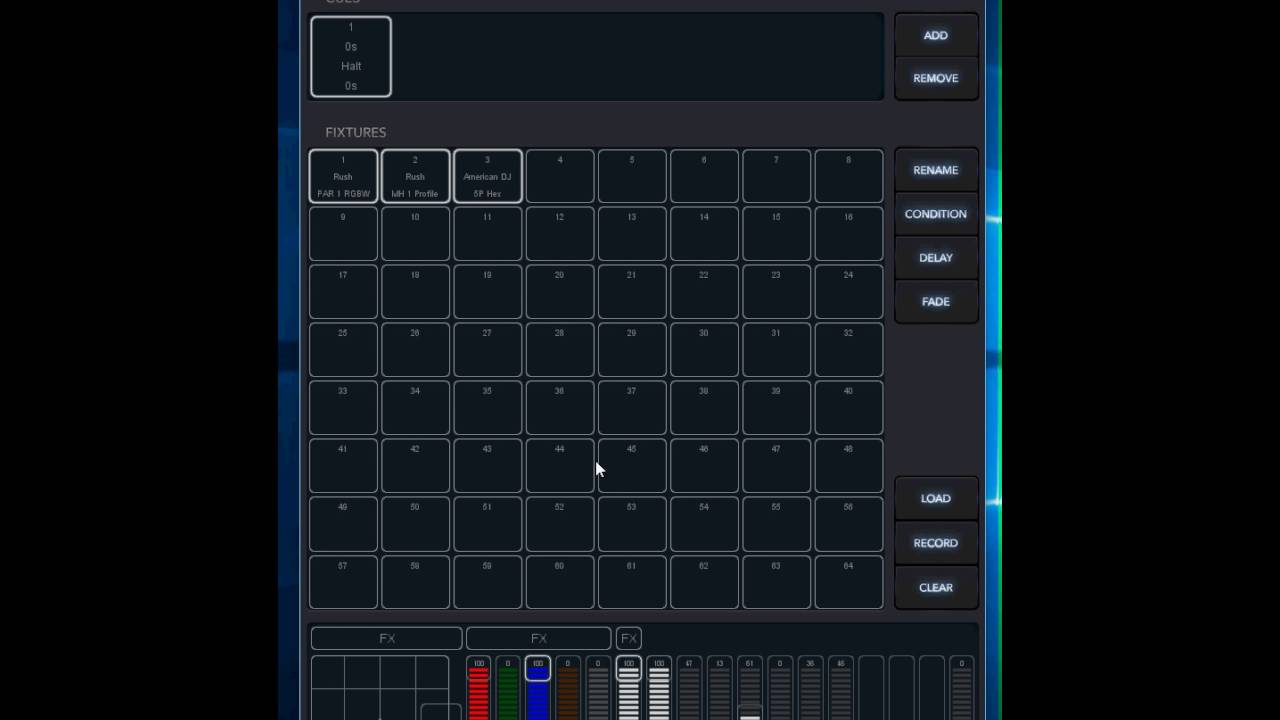Click inside the pan/tilt XY grid
1280x720 pixels.
(x=380, y=688)
